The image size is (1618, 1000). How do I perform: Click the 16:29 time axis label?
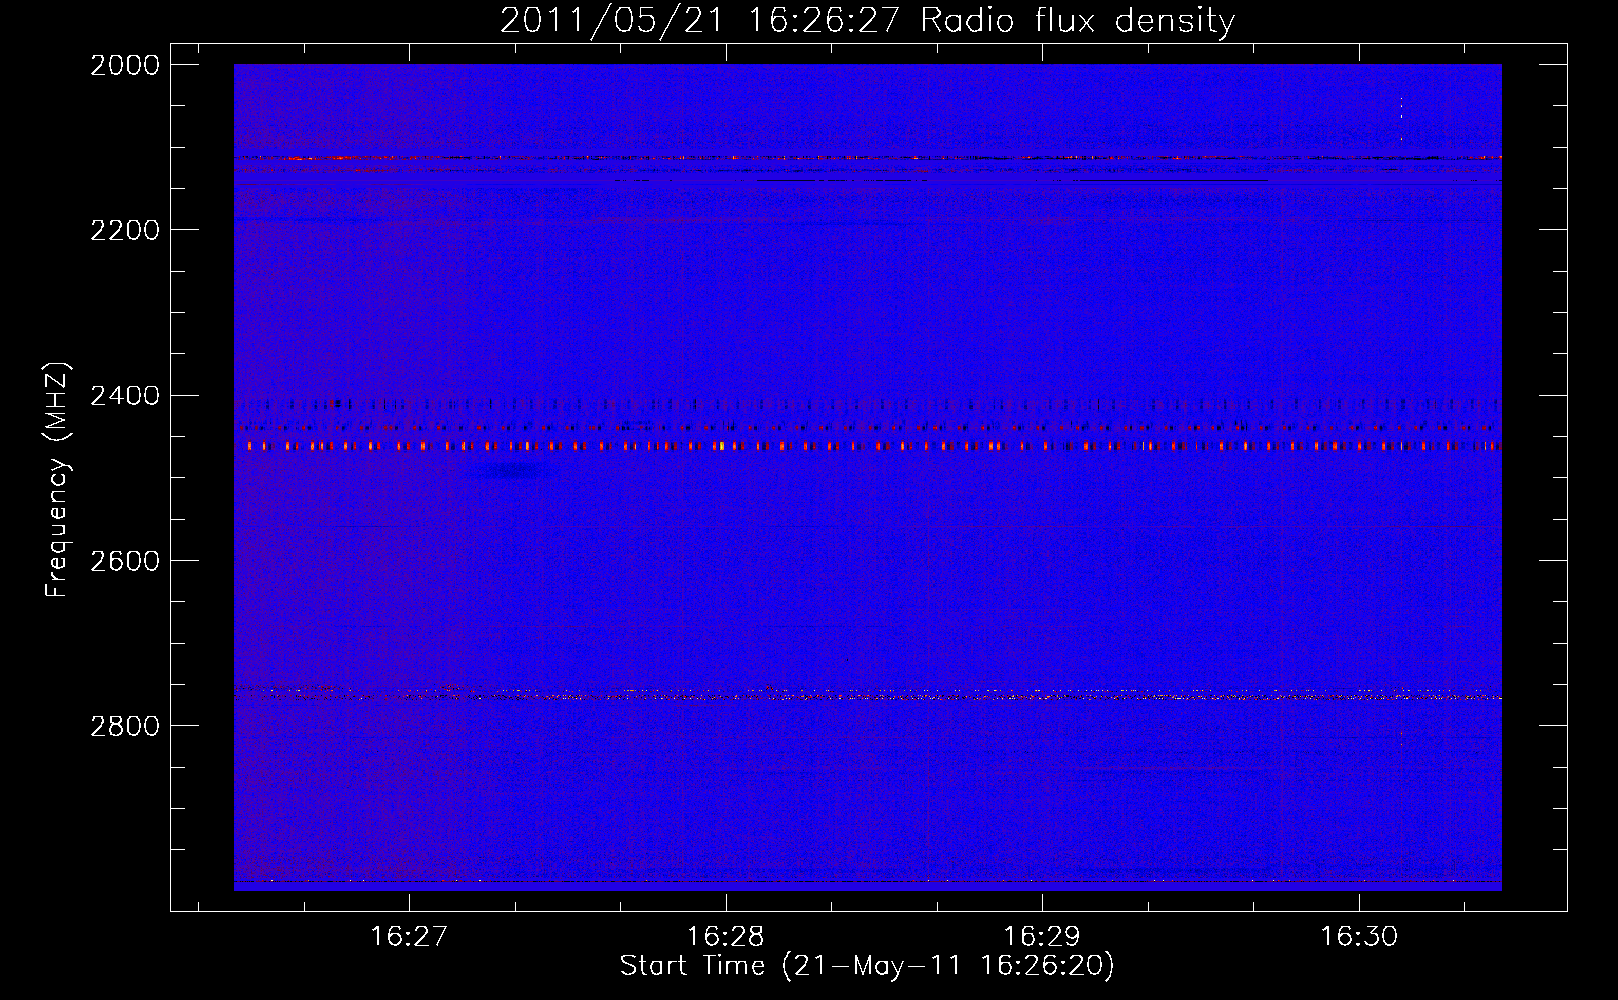(1042, 937)
